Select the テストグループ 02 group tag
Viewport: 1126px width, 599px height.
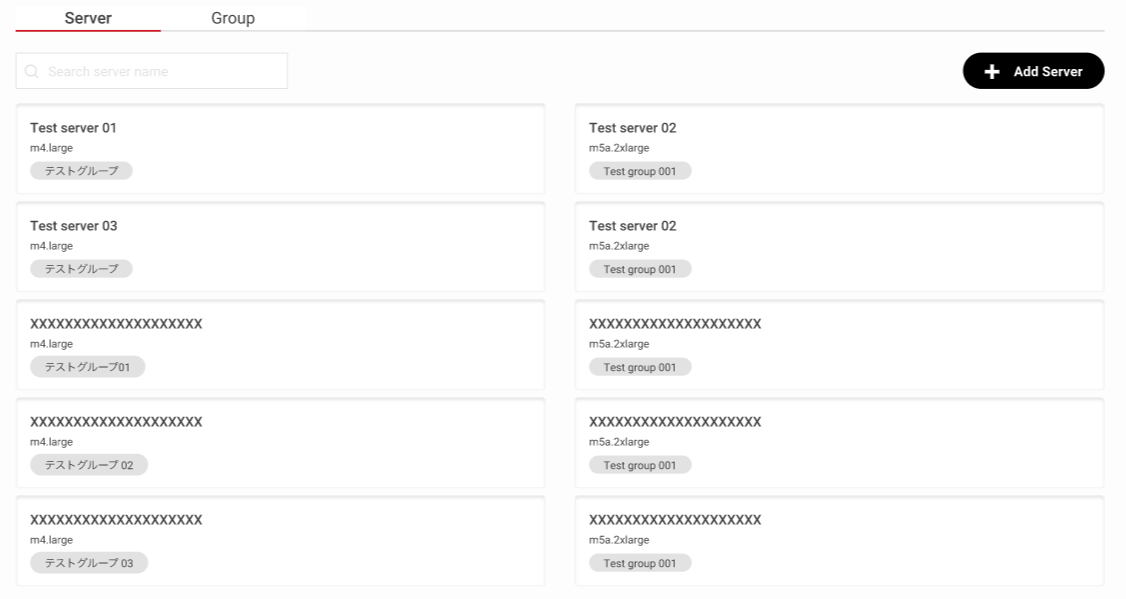(89, 465)
